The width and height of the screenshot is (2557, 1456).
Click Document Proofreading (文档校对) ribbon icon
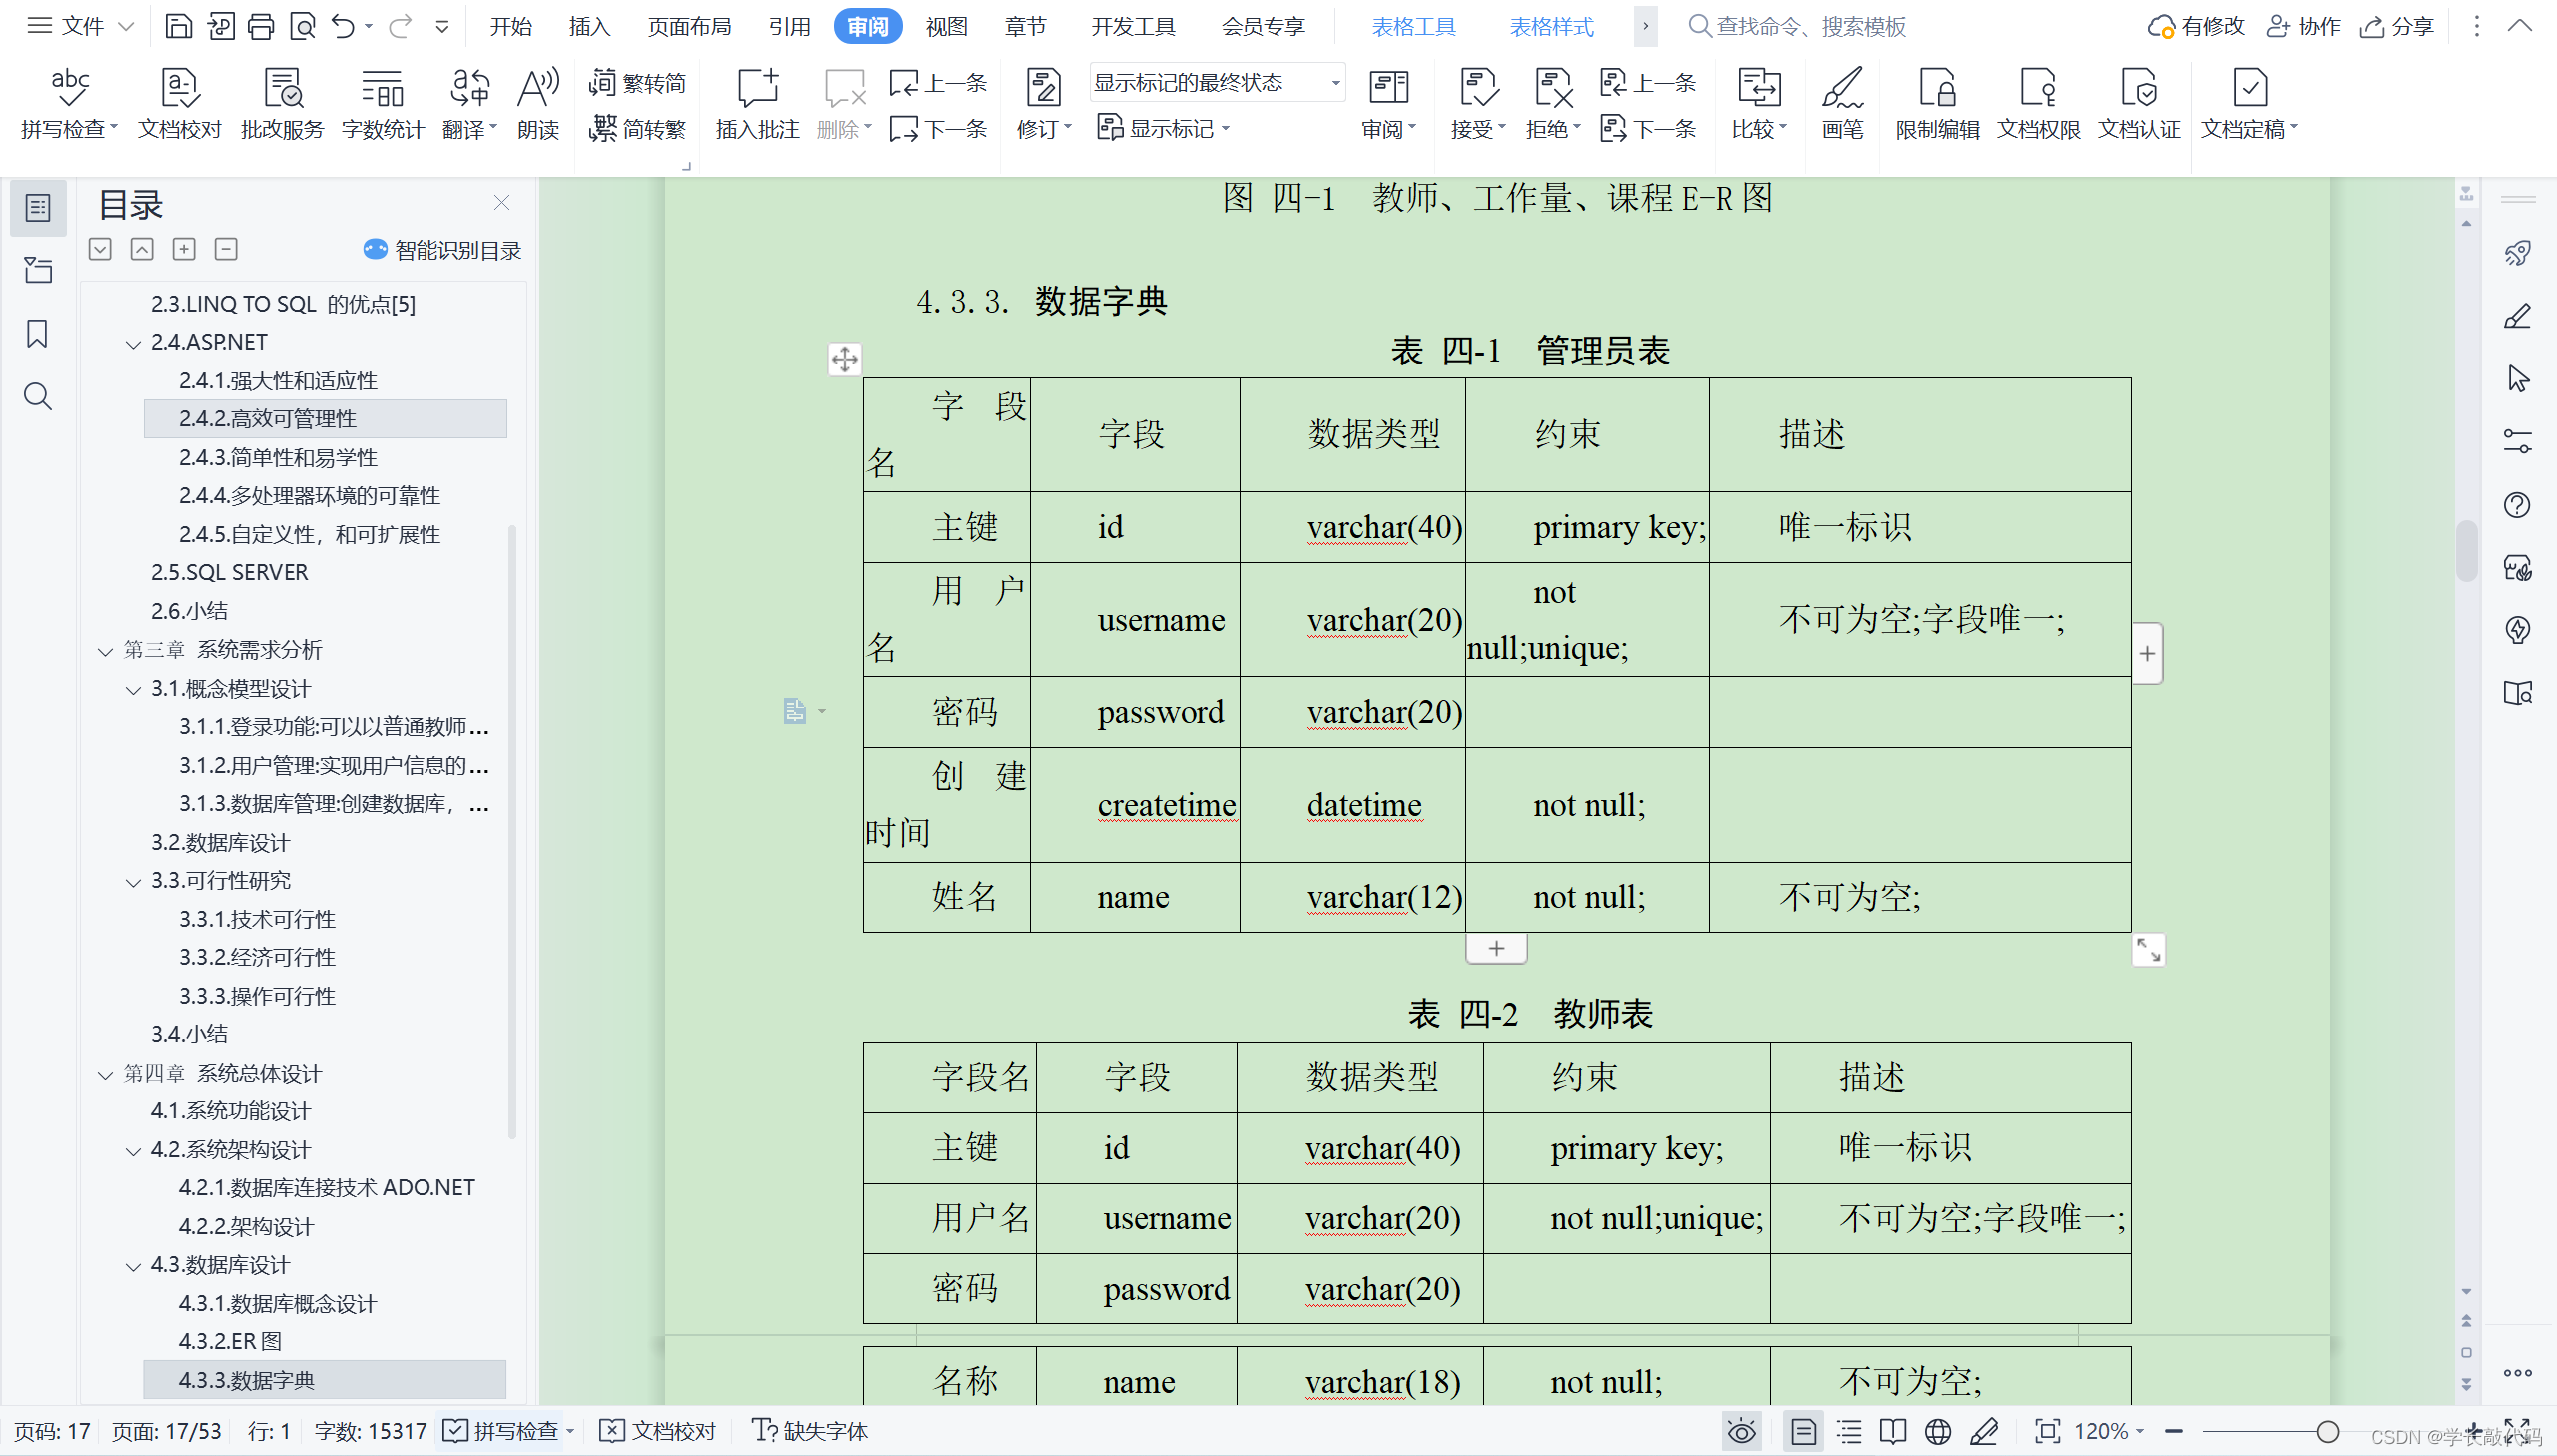pos(179,90)
